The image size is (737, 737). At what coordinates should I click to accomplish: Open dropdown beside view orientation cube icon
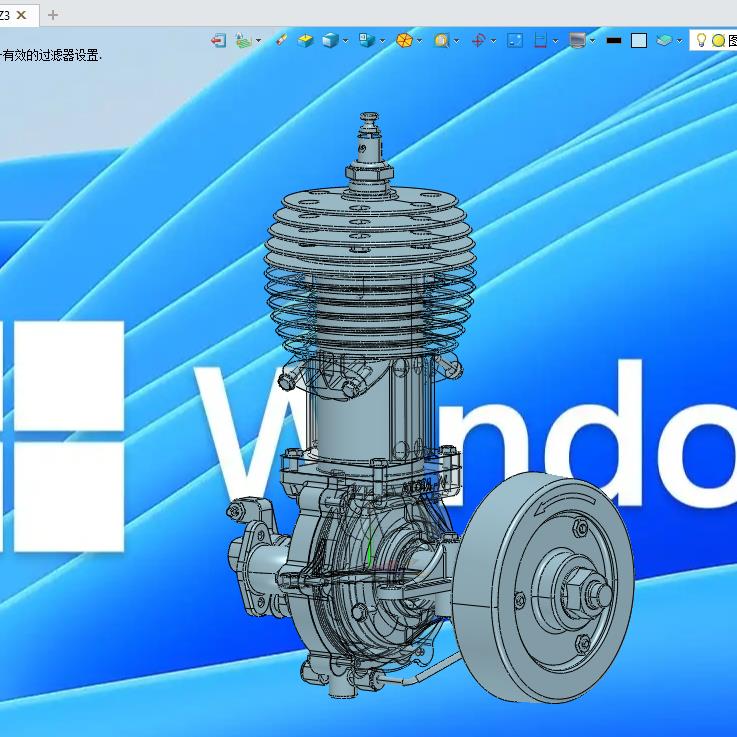click(382, 41)
